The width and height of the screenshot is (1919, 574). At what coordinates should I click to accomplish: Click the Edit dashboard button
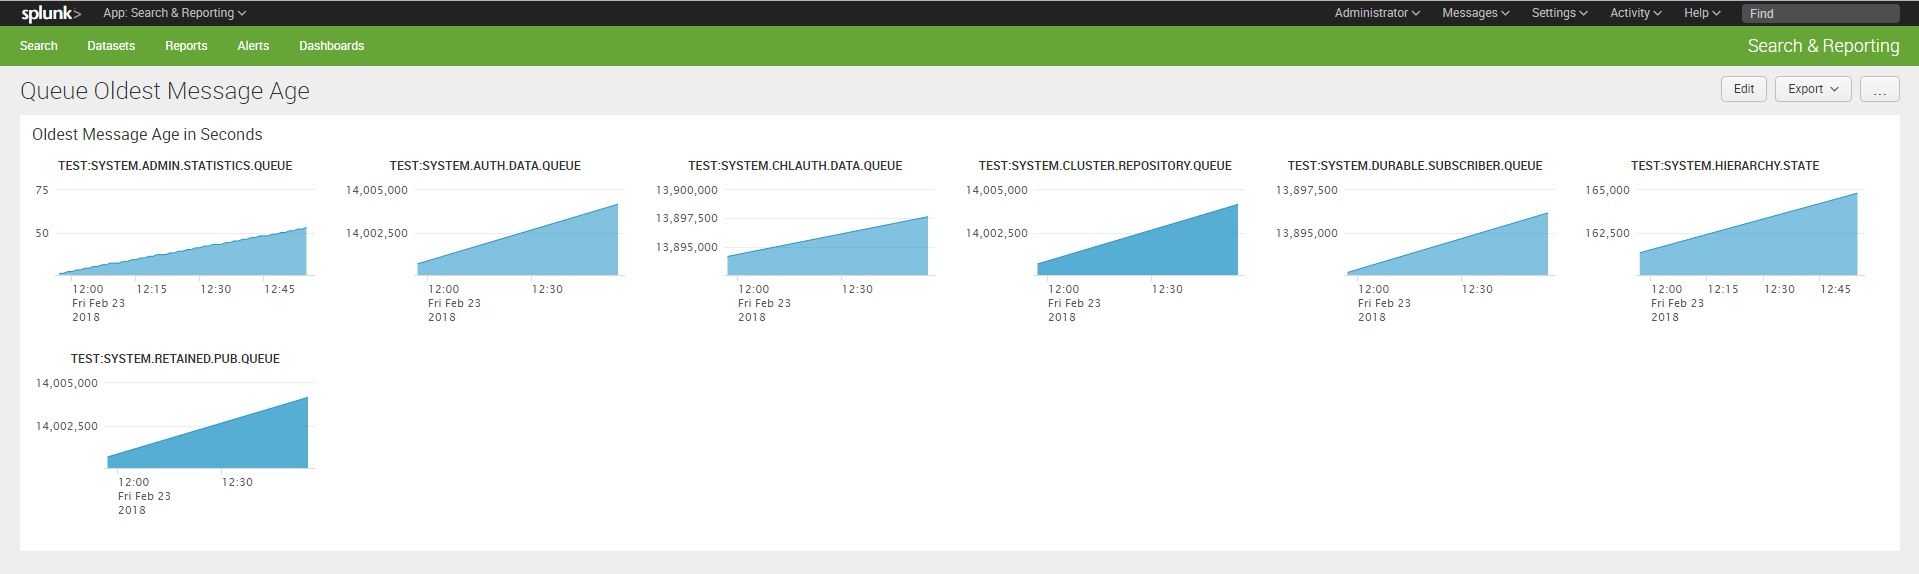click(1744, 89)
